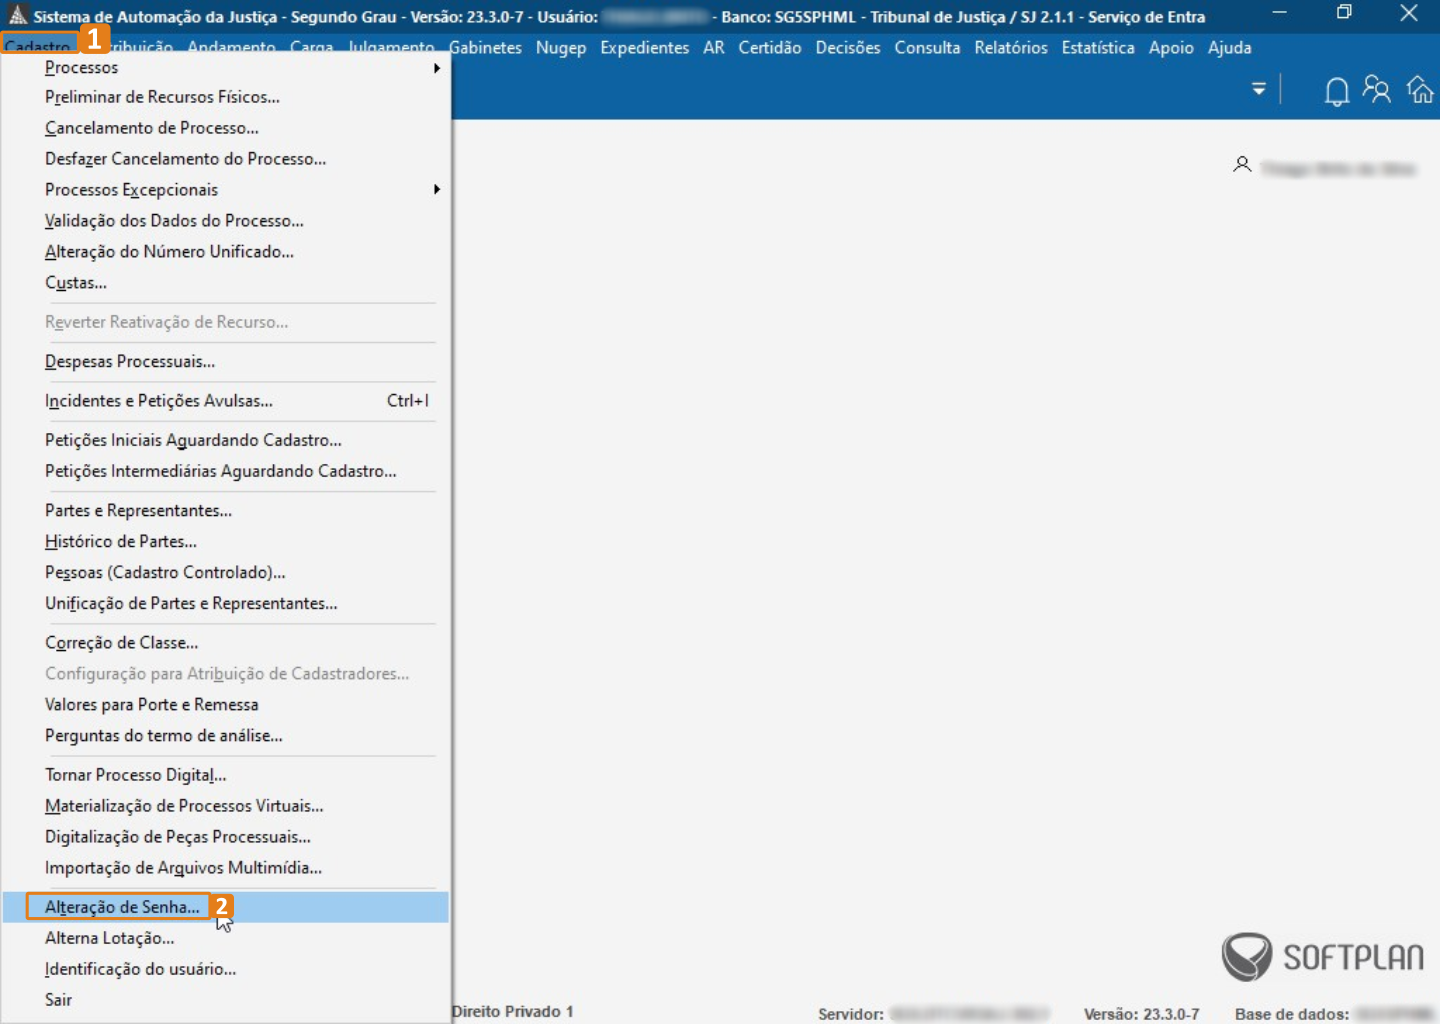
Task: Open the Ajuda menu
Action: 1230,47
